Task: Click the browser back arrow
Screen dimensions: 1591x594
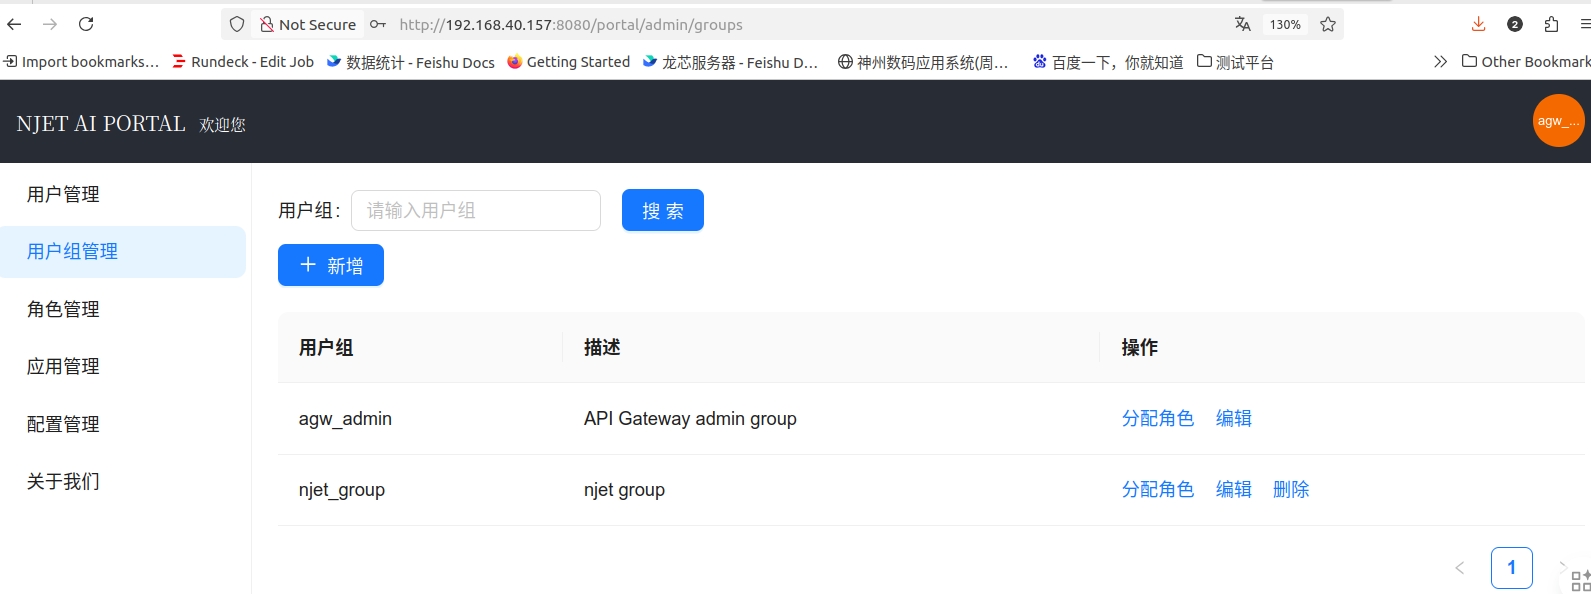Action: [14, 24]
